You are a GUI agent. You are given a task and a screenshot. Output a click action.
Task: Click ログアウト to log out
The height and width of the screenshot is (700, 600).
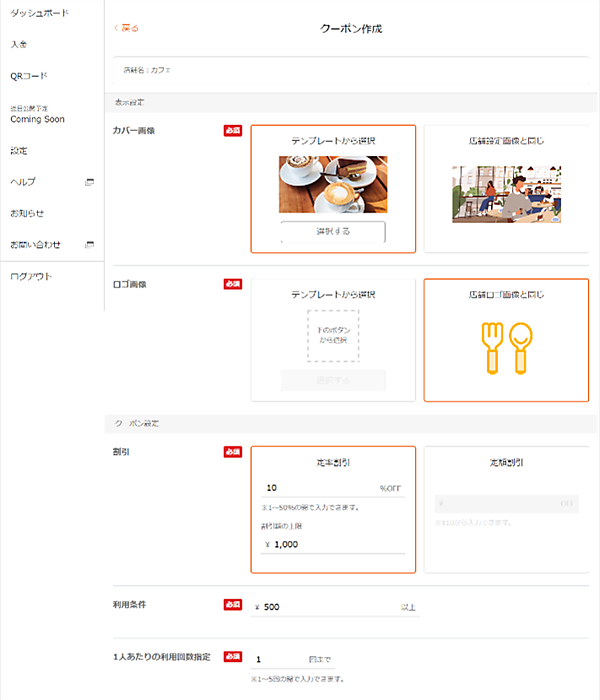click(31, 276)
